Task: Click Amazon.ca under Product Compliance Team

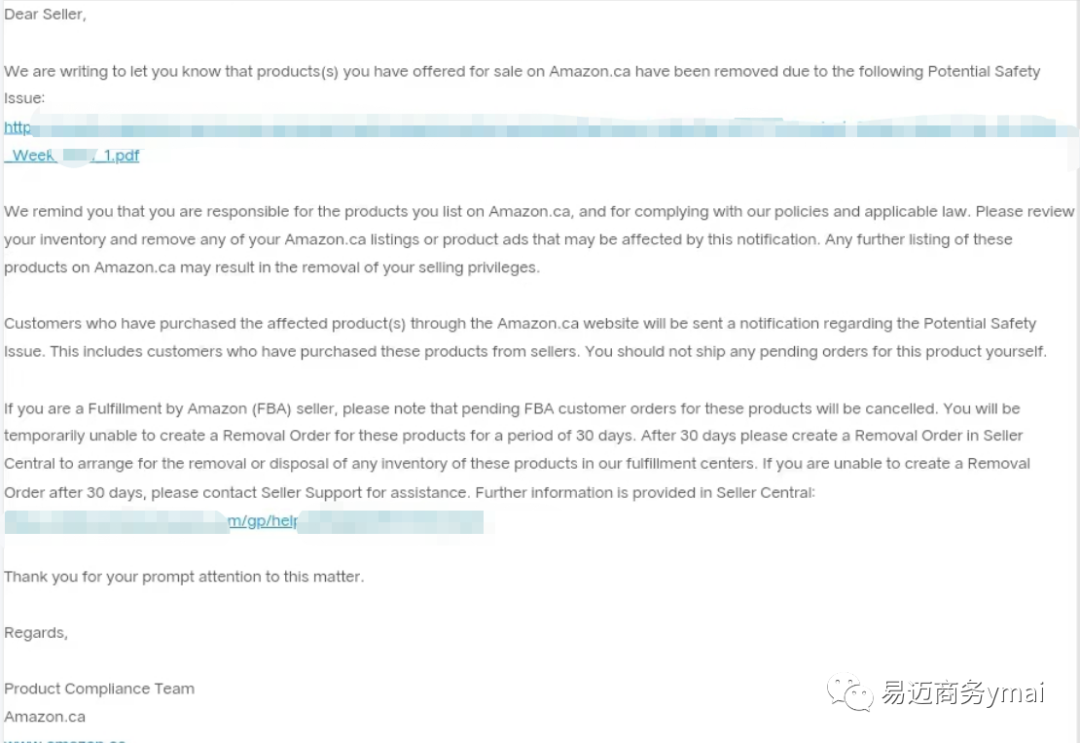Action: tap(45, 717)
